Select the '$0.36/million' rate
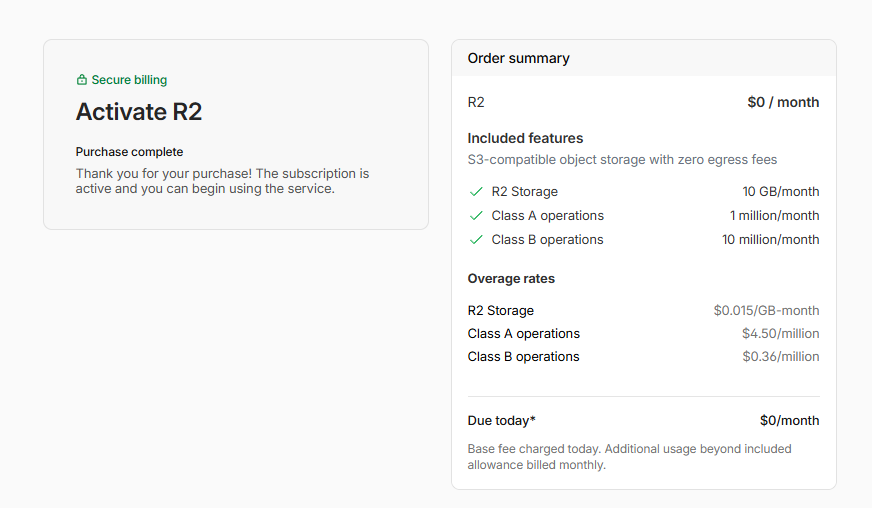The width and height of the screenshot is (872, 508). [780, 356]
